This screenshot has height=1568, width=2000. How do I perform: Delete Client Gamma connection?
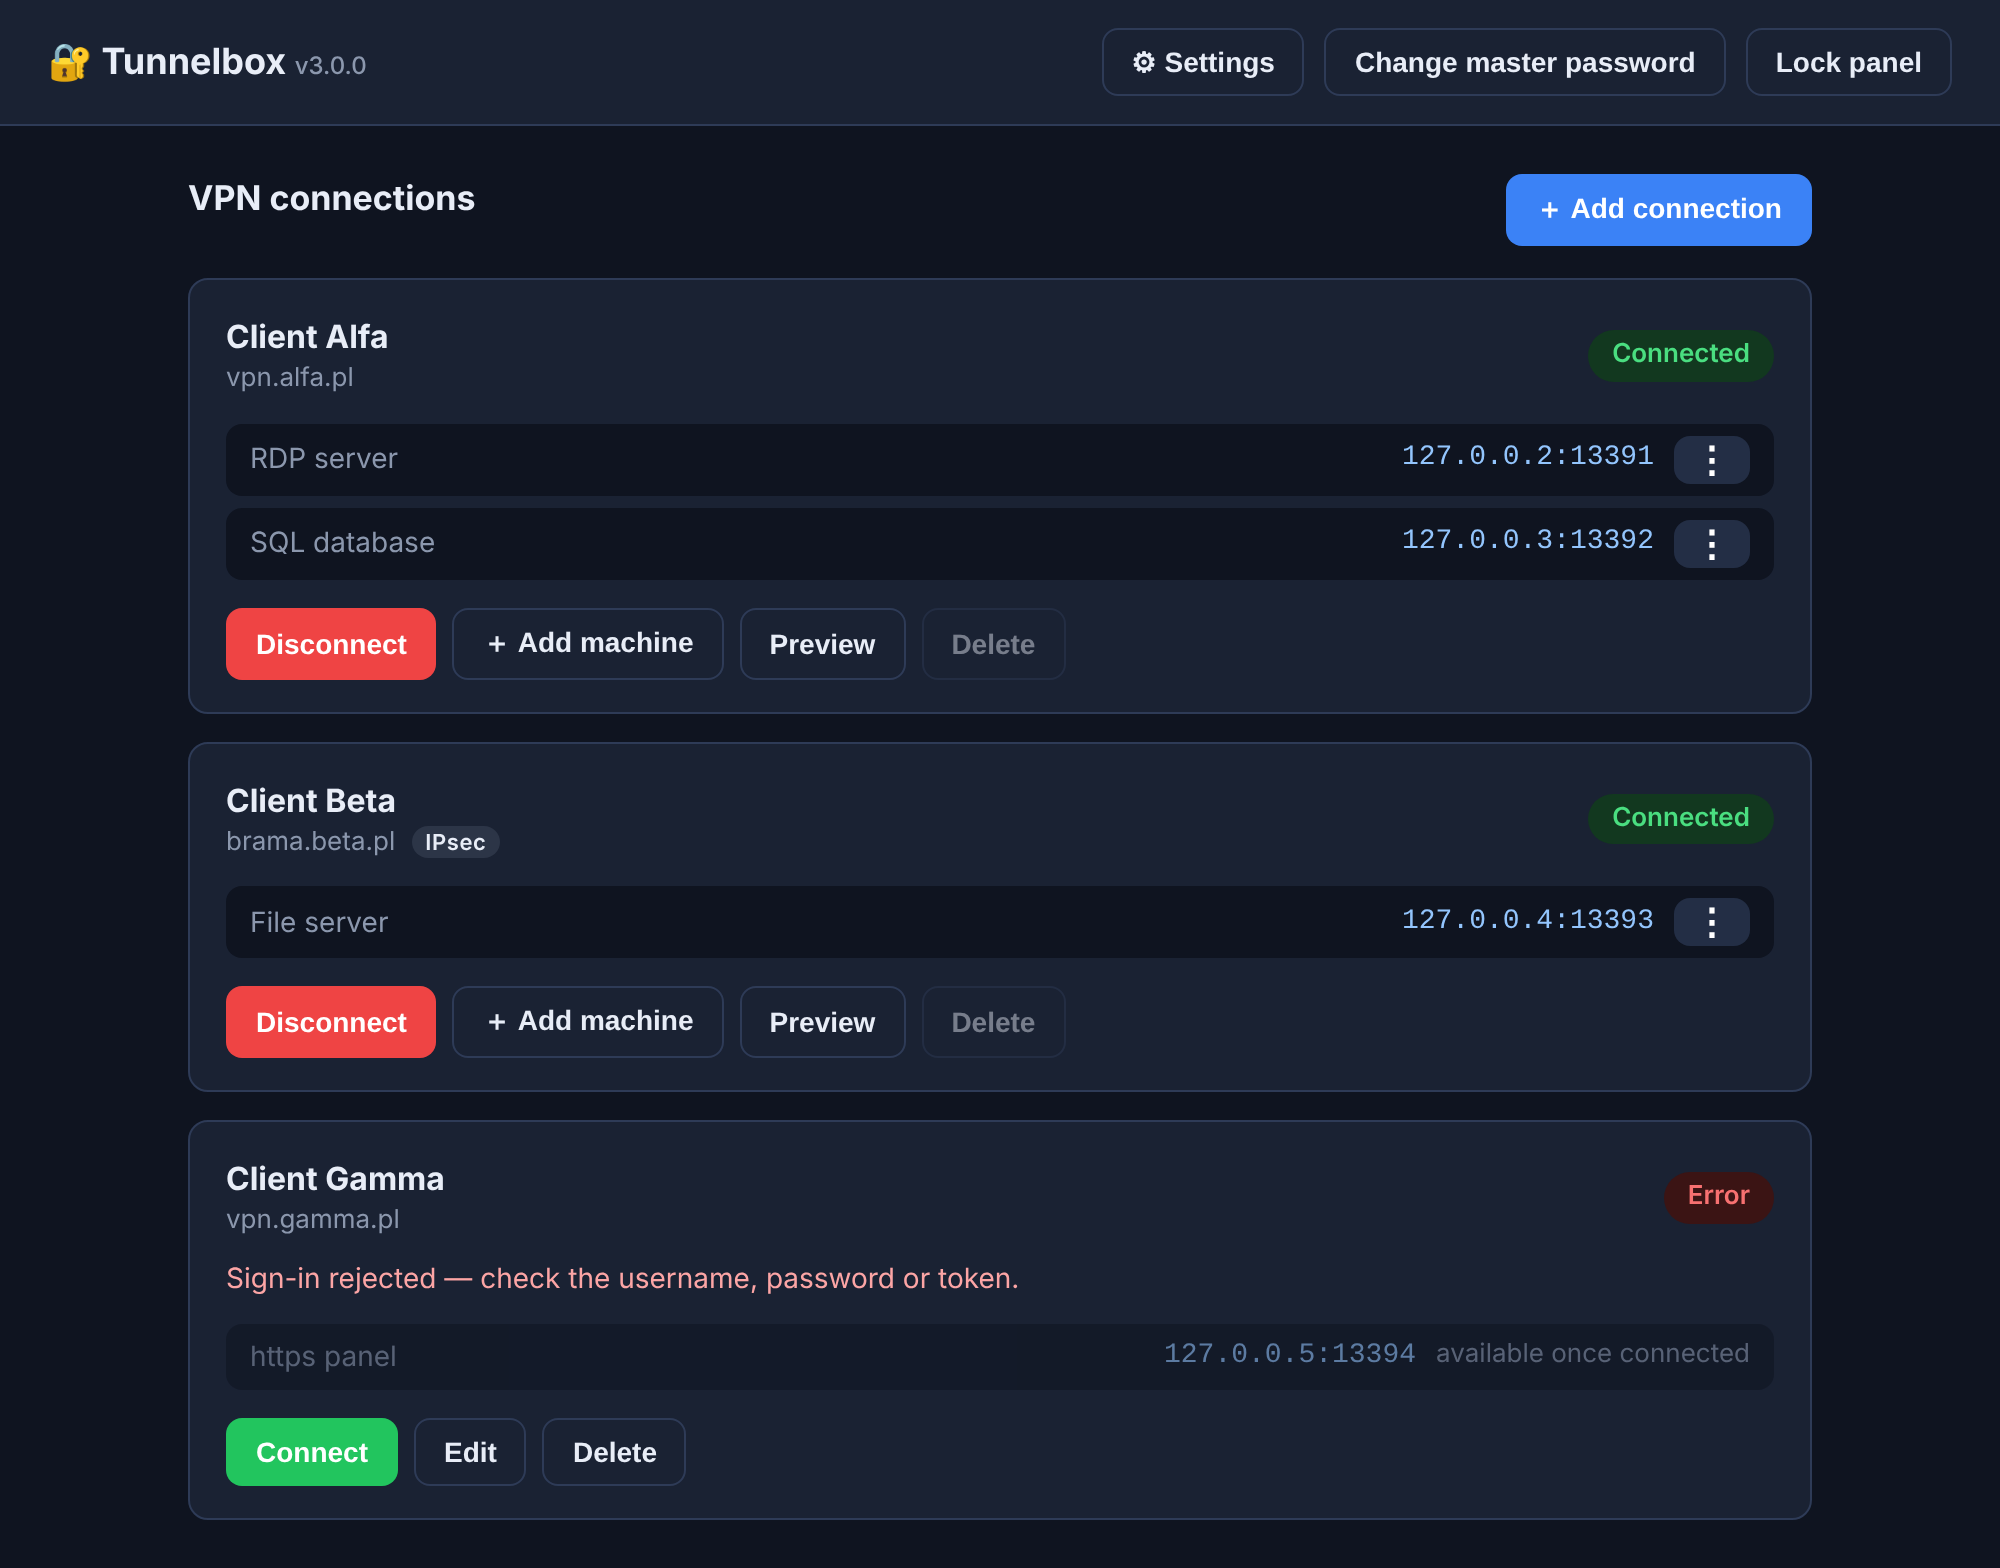[614, 1452]
